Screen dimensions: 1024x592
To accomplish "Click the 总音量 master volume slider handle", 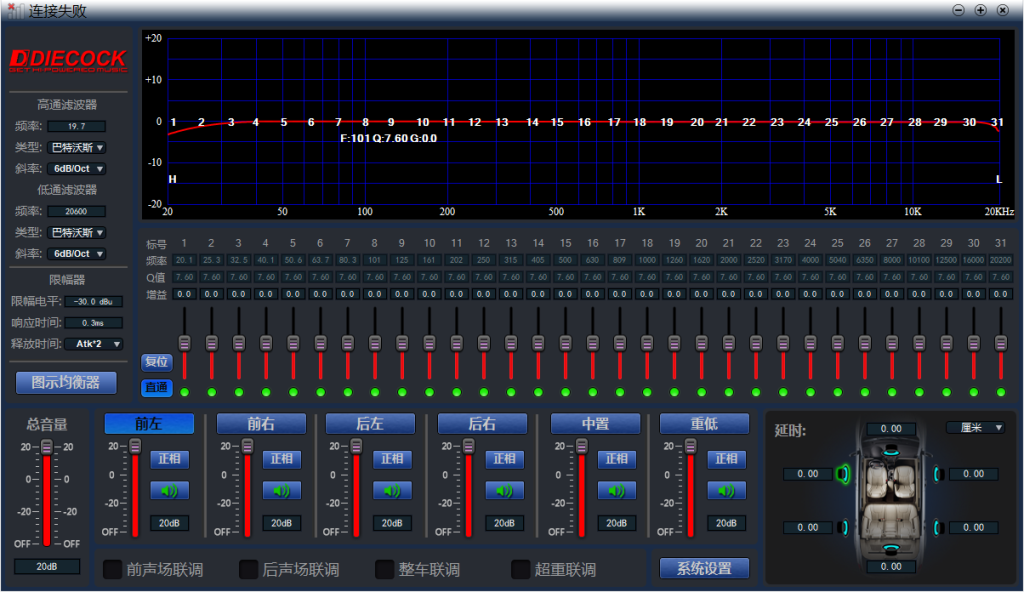I will pyautogui.click(x=47, y=447).
